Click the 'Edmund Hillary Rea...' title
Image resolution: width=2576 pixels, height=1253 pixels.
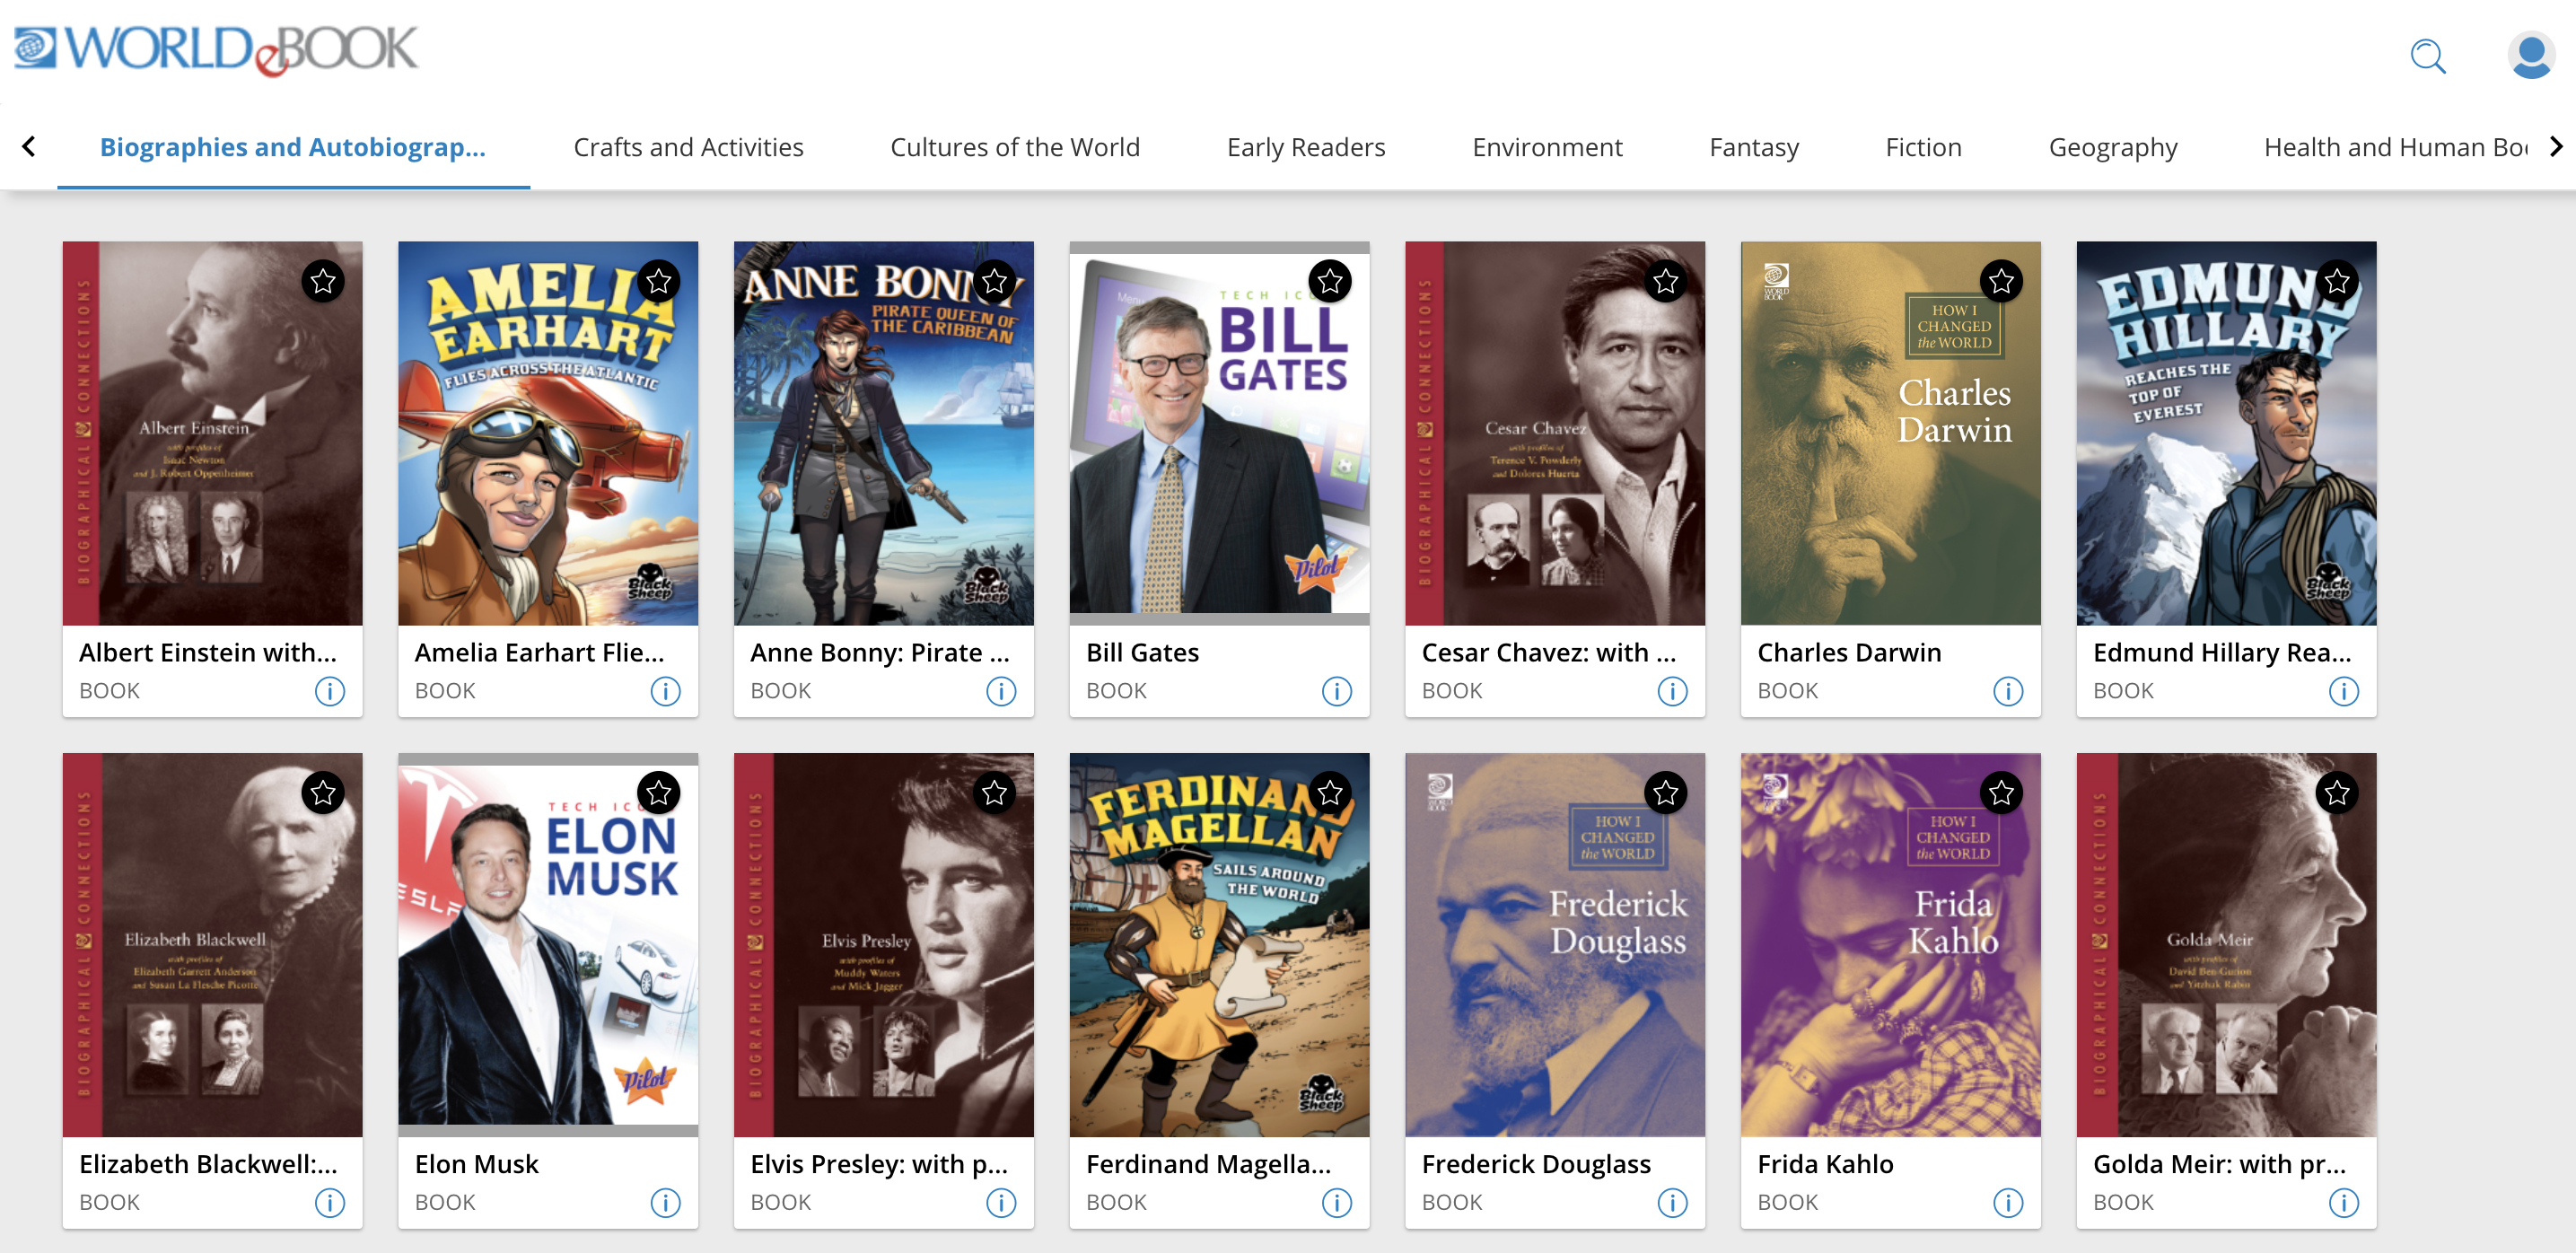click(2222, 652)
